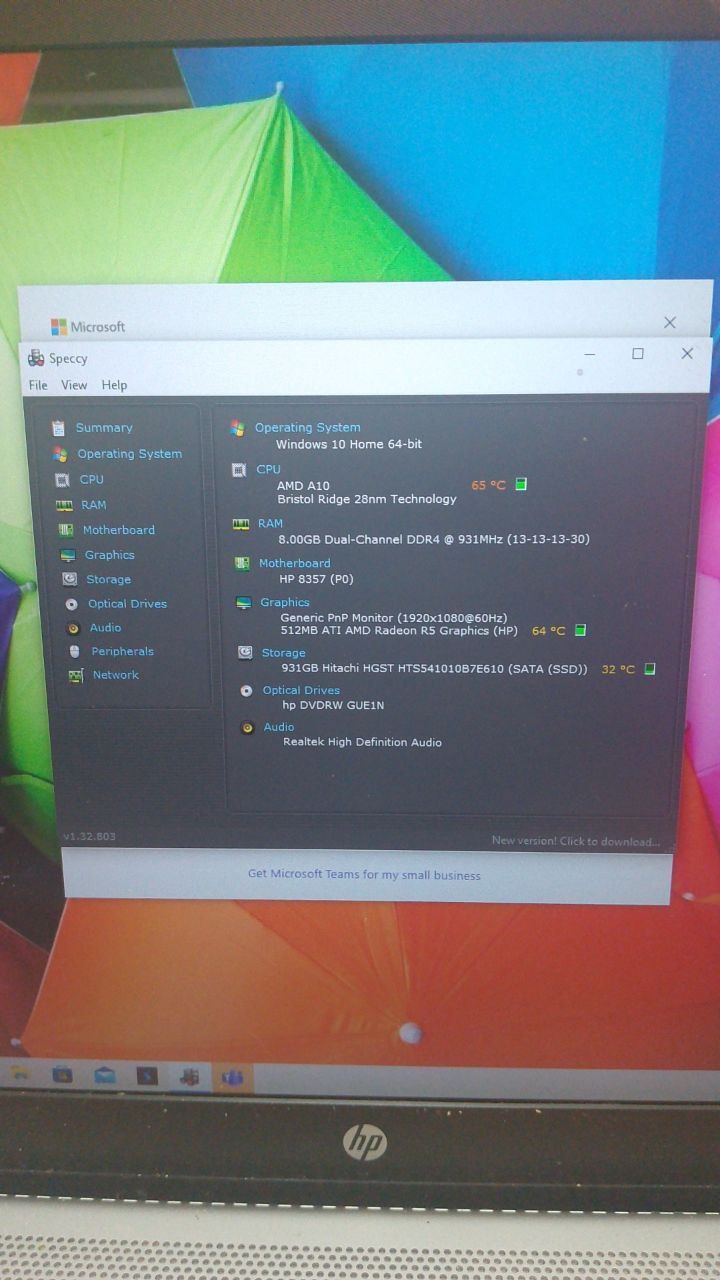
Task: Open Microsoft Teams from the taskbar
Action: pos(233,1077)
